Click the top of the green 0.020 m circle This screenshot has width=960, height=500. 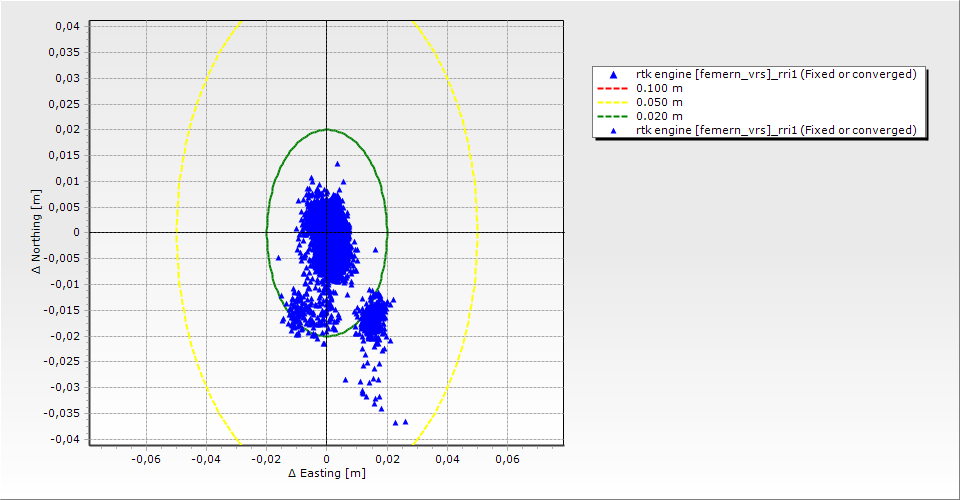pos(327,129)
